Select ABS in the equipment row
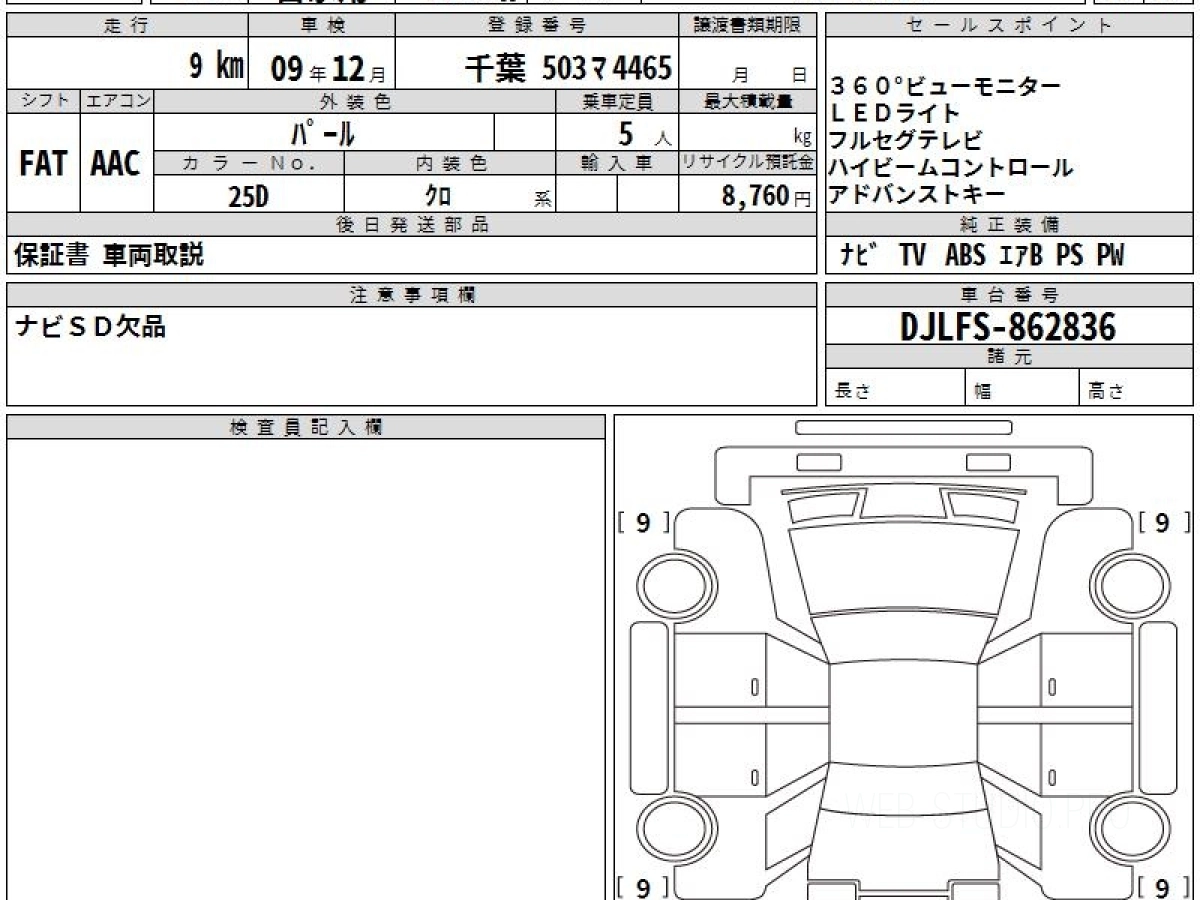This screenshot has width=1200, height=900. (965, 255)
